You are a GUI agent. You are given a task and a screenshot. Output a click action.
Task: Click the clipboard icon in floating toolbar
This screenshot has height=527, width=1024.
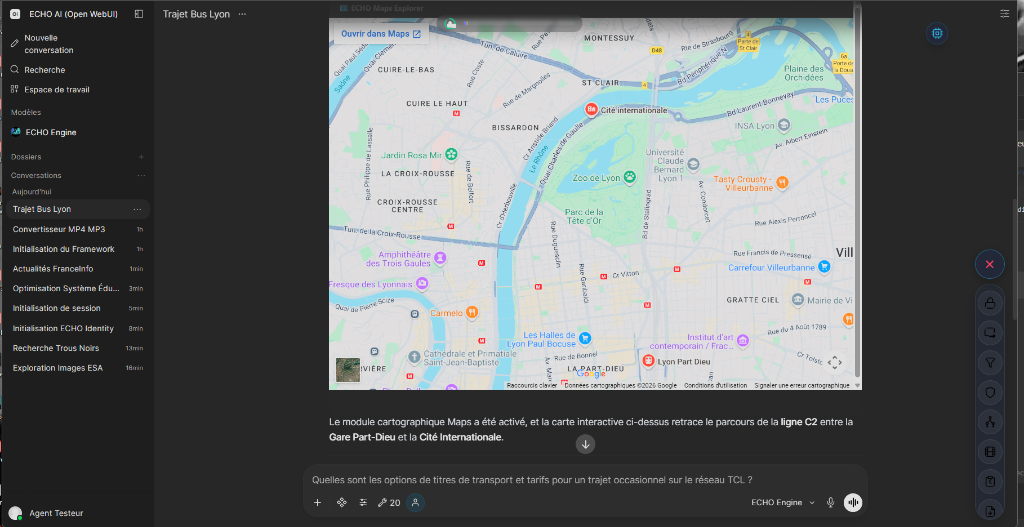click(x=989, y=482)
